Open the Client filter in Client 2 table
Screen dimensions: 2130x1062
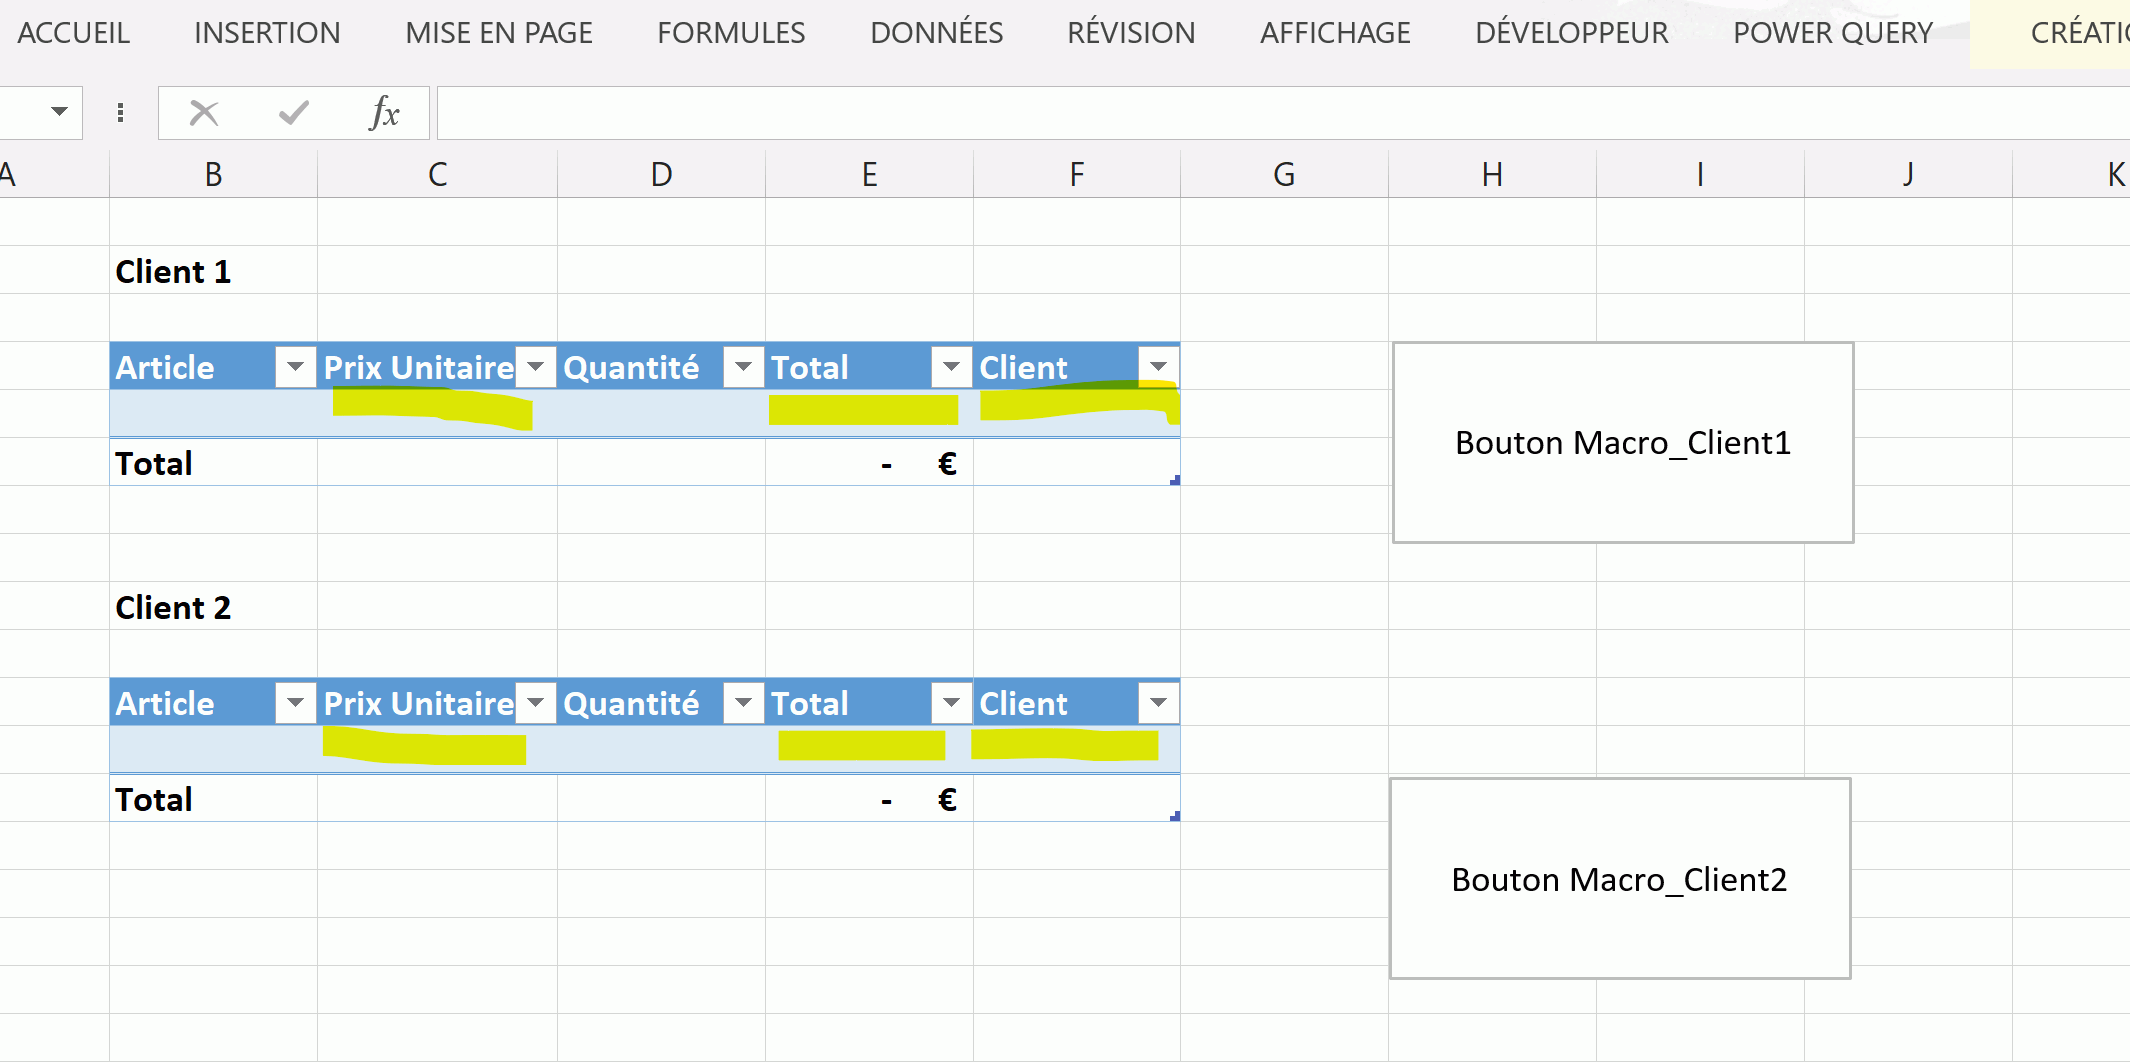click(1158, 703)
